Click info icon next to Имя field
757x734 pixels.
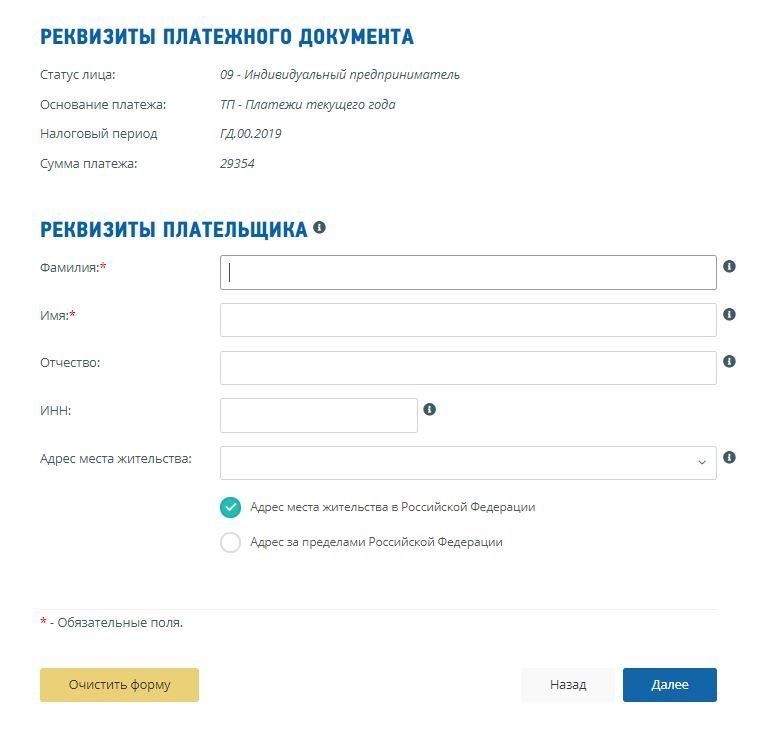(x=729, y=314)
